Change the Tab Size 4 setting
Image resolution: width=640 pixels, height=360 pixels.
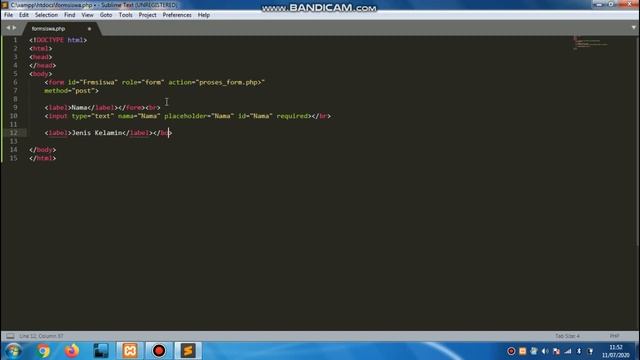click(x=567, y=336)
